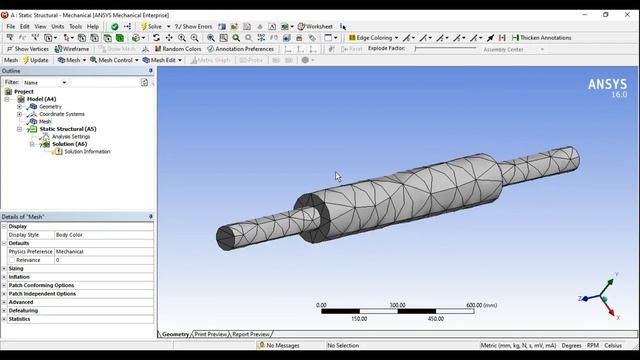The width and height of the screenshot is (640, 360).
Task: Open the Tools menu
Action: tap(75, 27)
